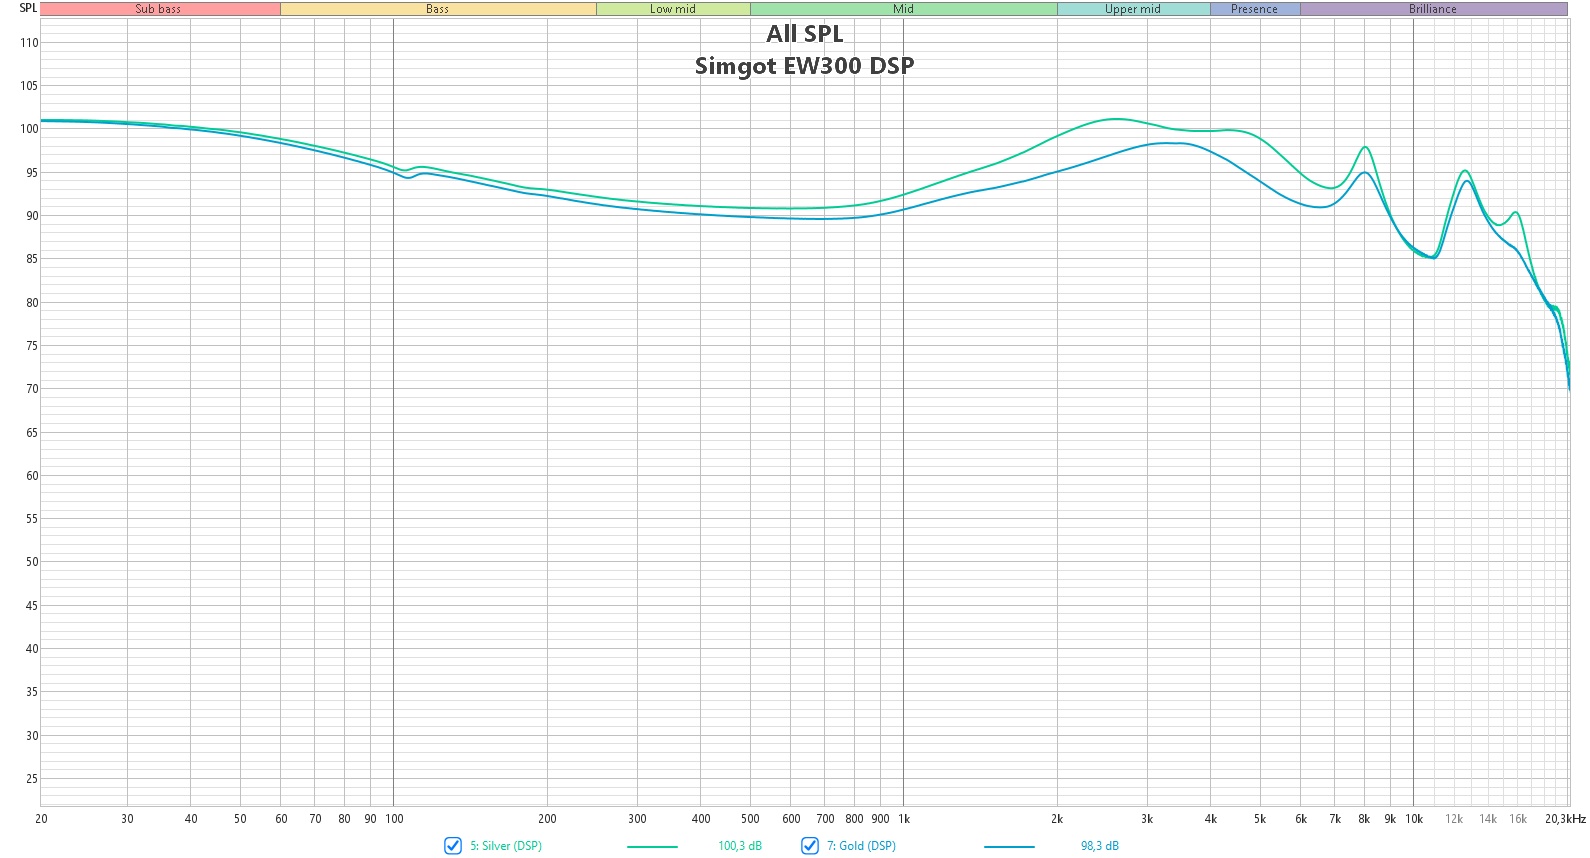Click the 'Sub bass' frequency band label
This screenshot has width=1590, height=858.
point(159,9)
